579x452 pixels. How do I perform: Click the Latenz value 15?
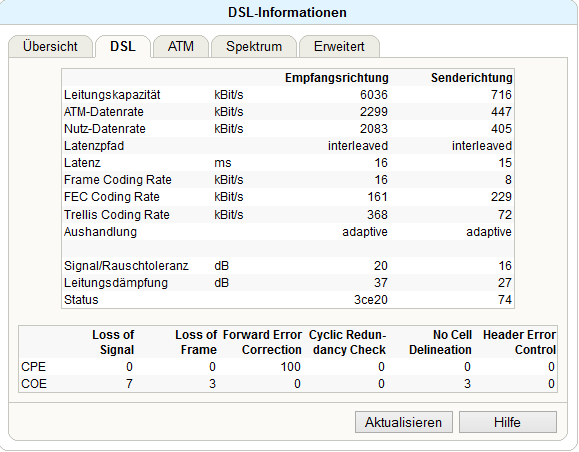[505, 163]
